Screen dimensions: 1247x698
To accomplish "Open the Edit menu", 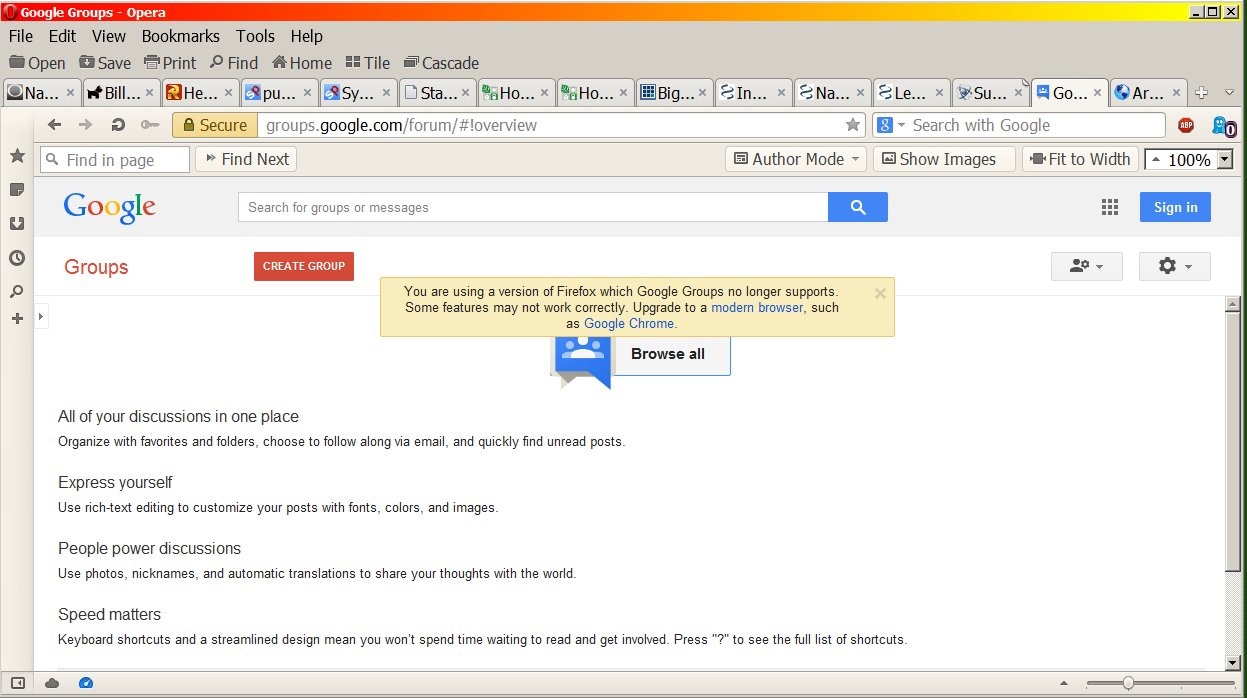I will pyautogui.click(x=62, y=36).
